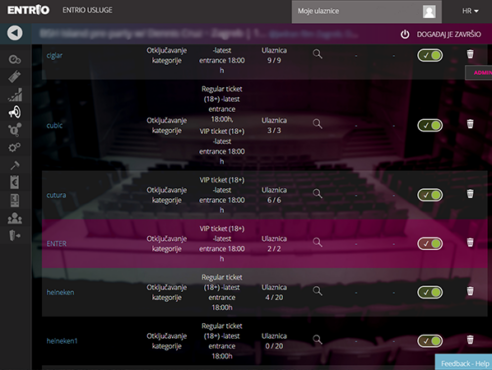
Task: Disable the heineken1 code switch
Action: click(430, 341)
